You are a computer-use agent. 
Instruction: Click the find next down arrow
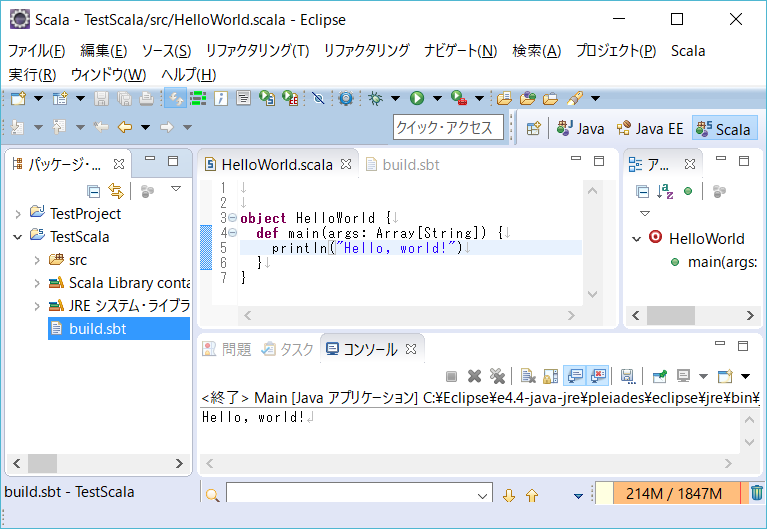coord(509,495)
